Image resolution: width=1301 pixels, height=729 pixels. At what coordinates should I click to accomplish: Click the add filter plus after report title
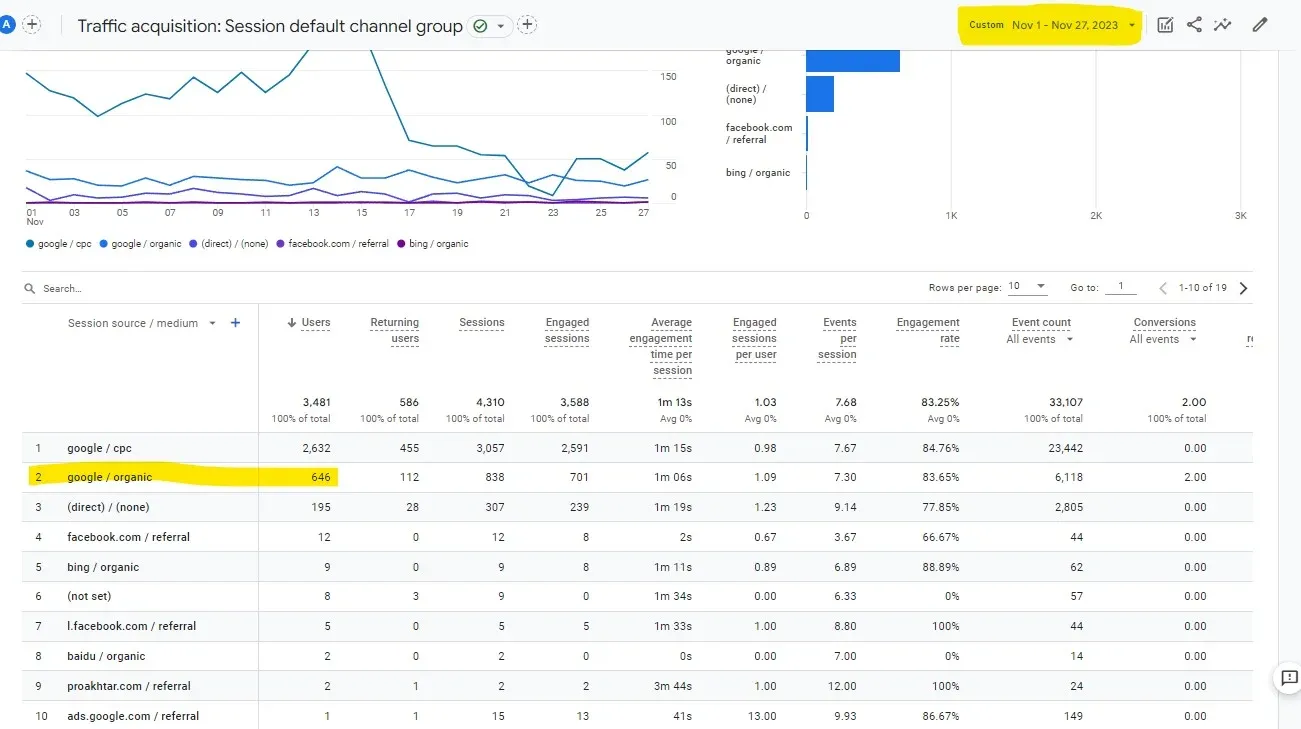pyautogui.click(x=528, y=25)
